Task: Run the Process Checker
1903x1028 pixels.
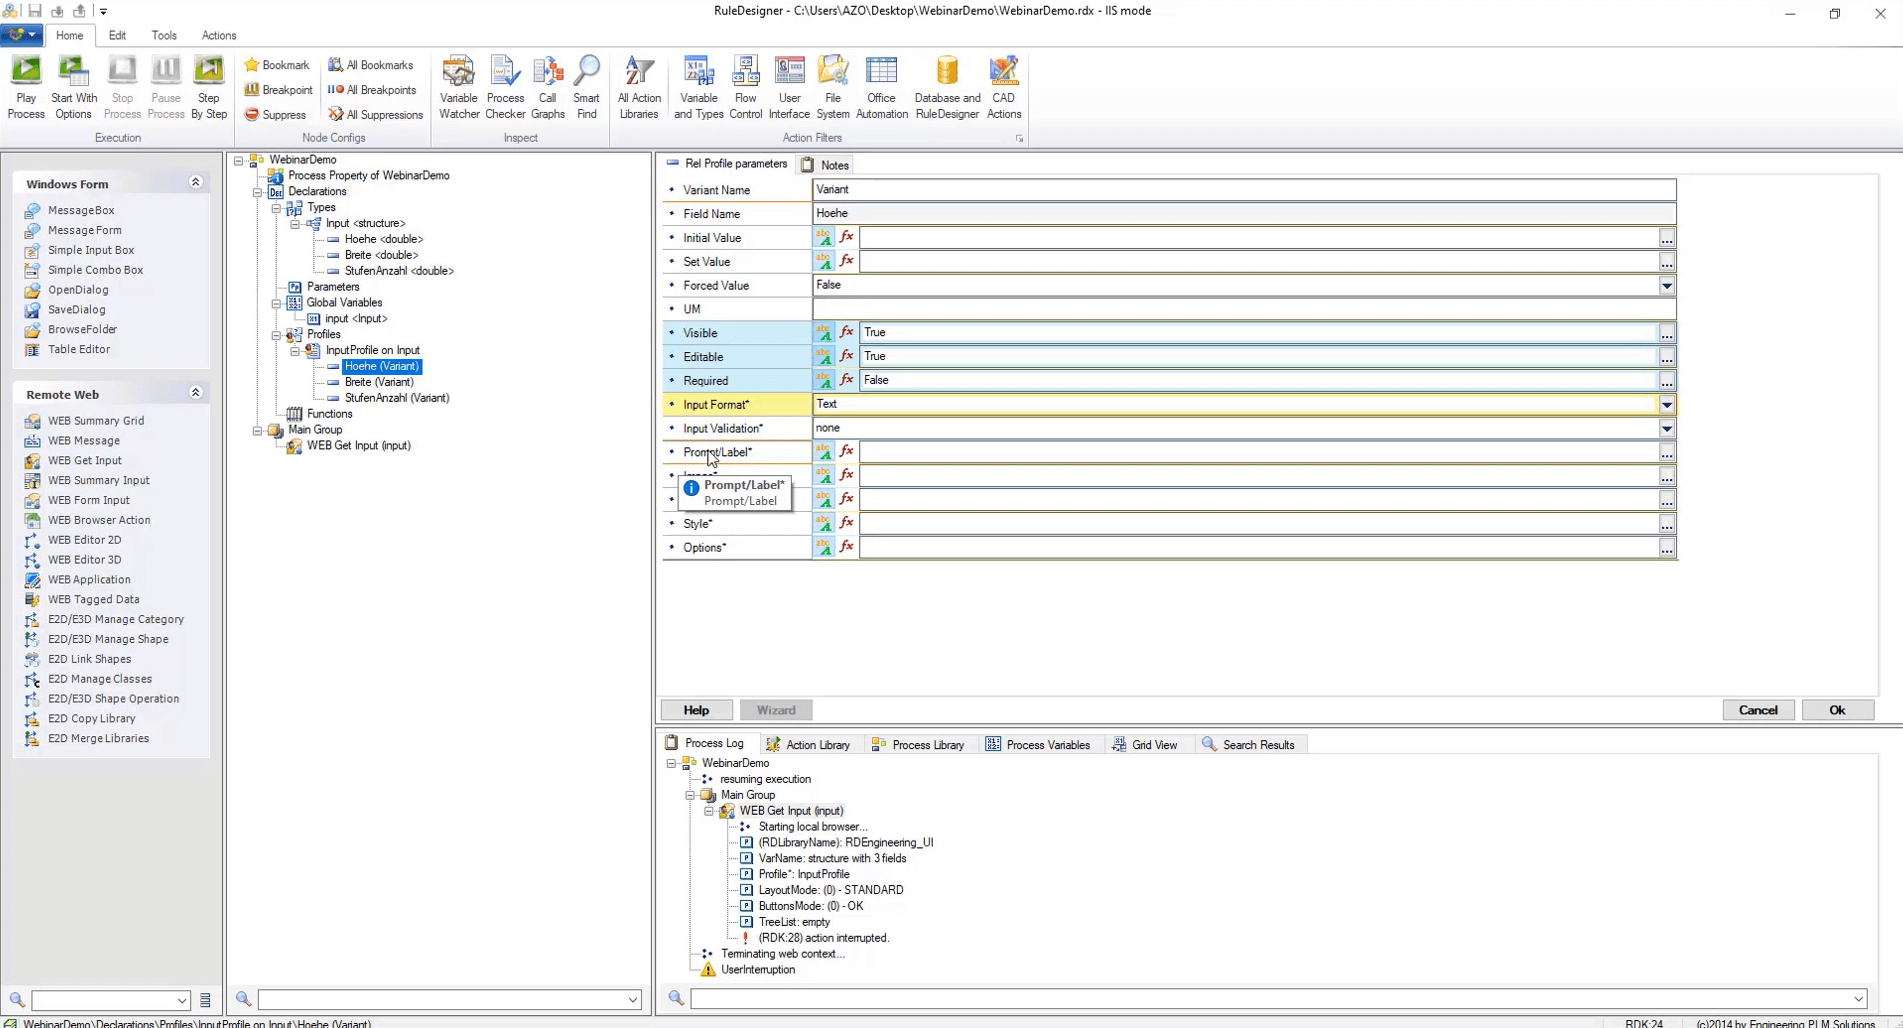Action: click(505, 85)
